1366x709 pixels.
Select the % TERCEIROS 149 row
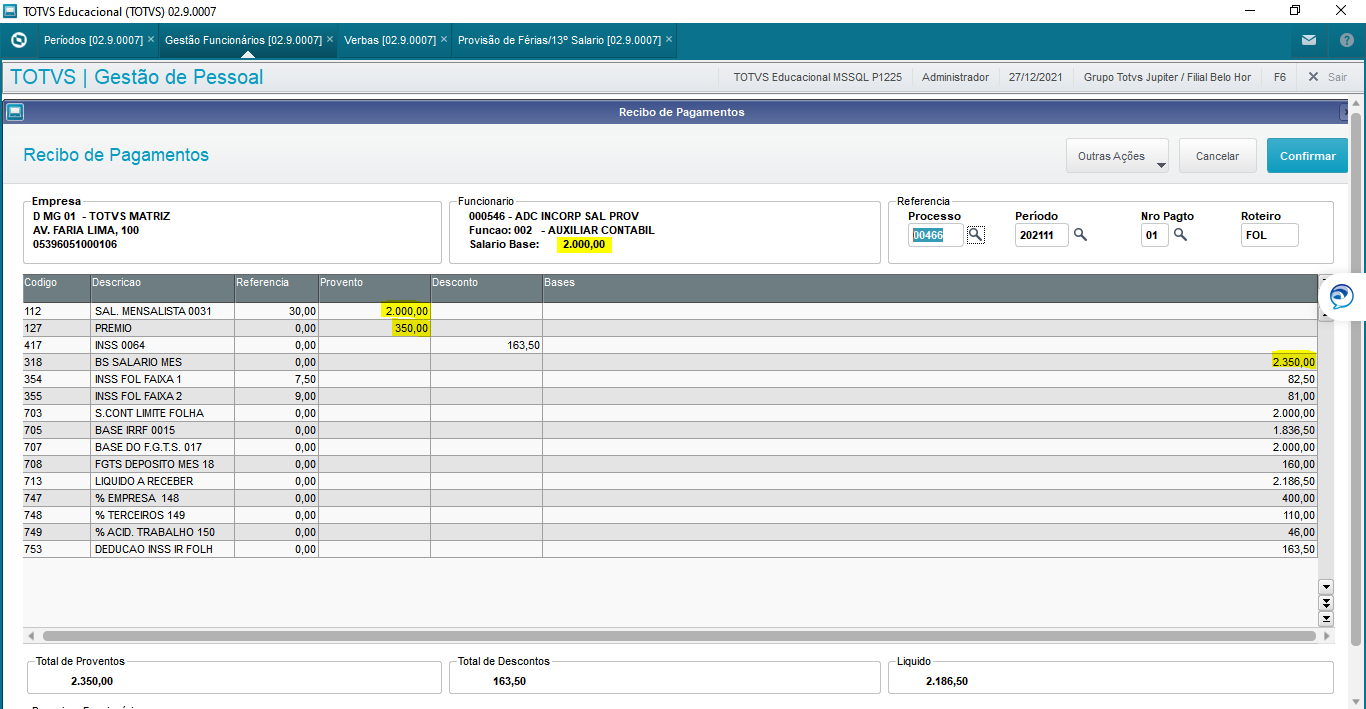tap(670, 515)
